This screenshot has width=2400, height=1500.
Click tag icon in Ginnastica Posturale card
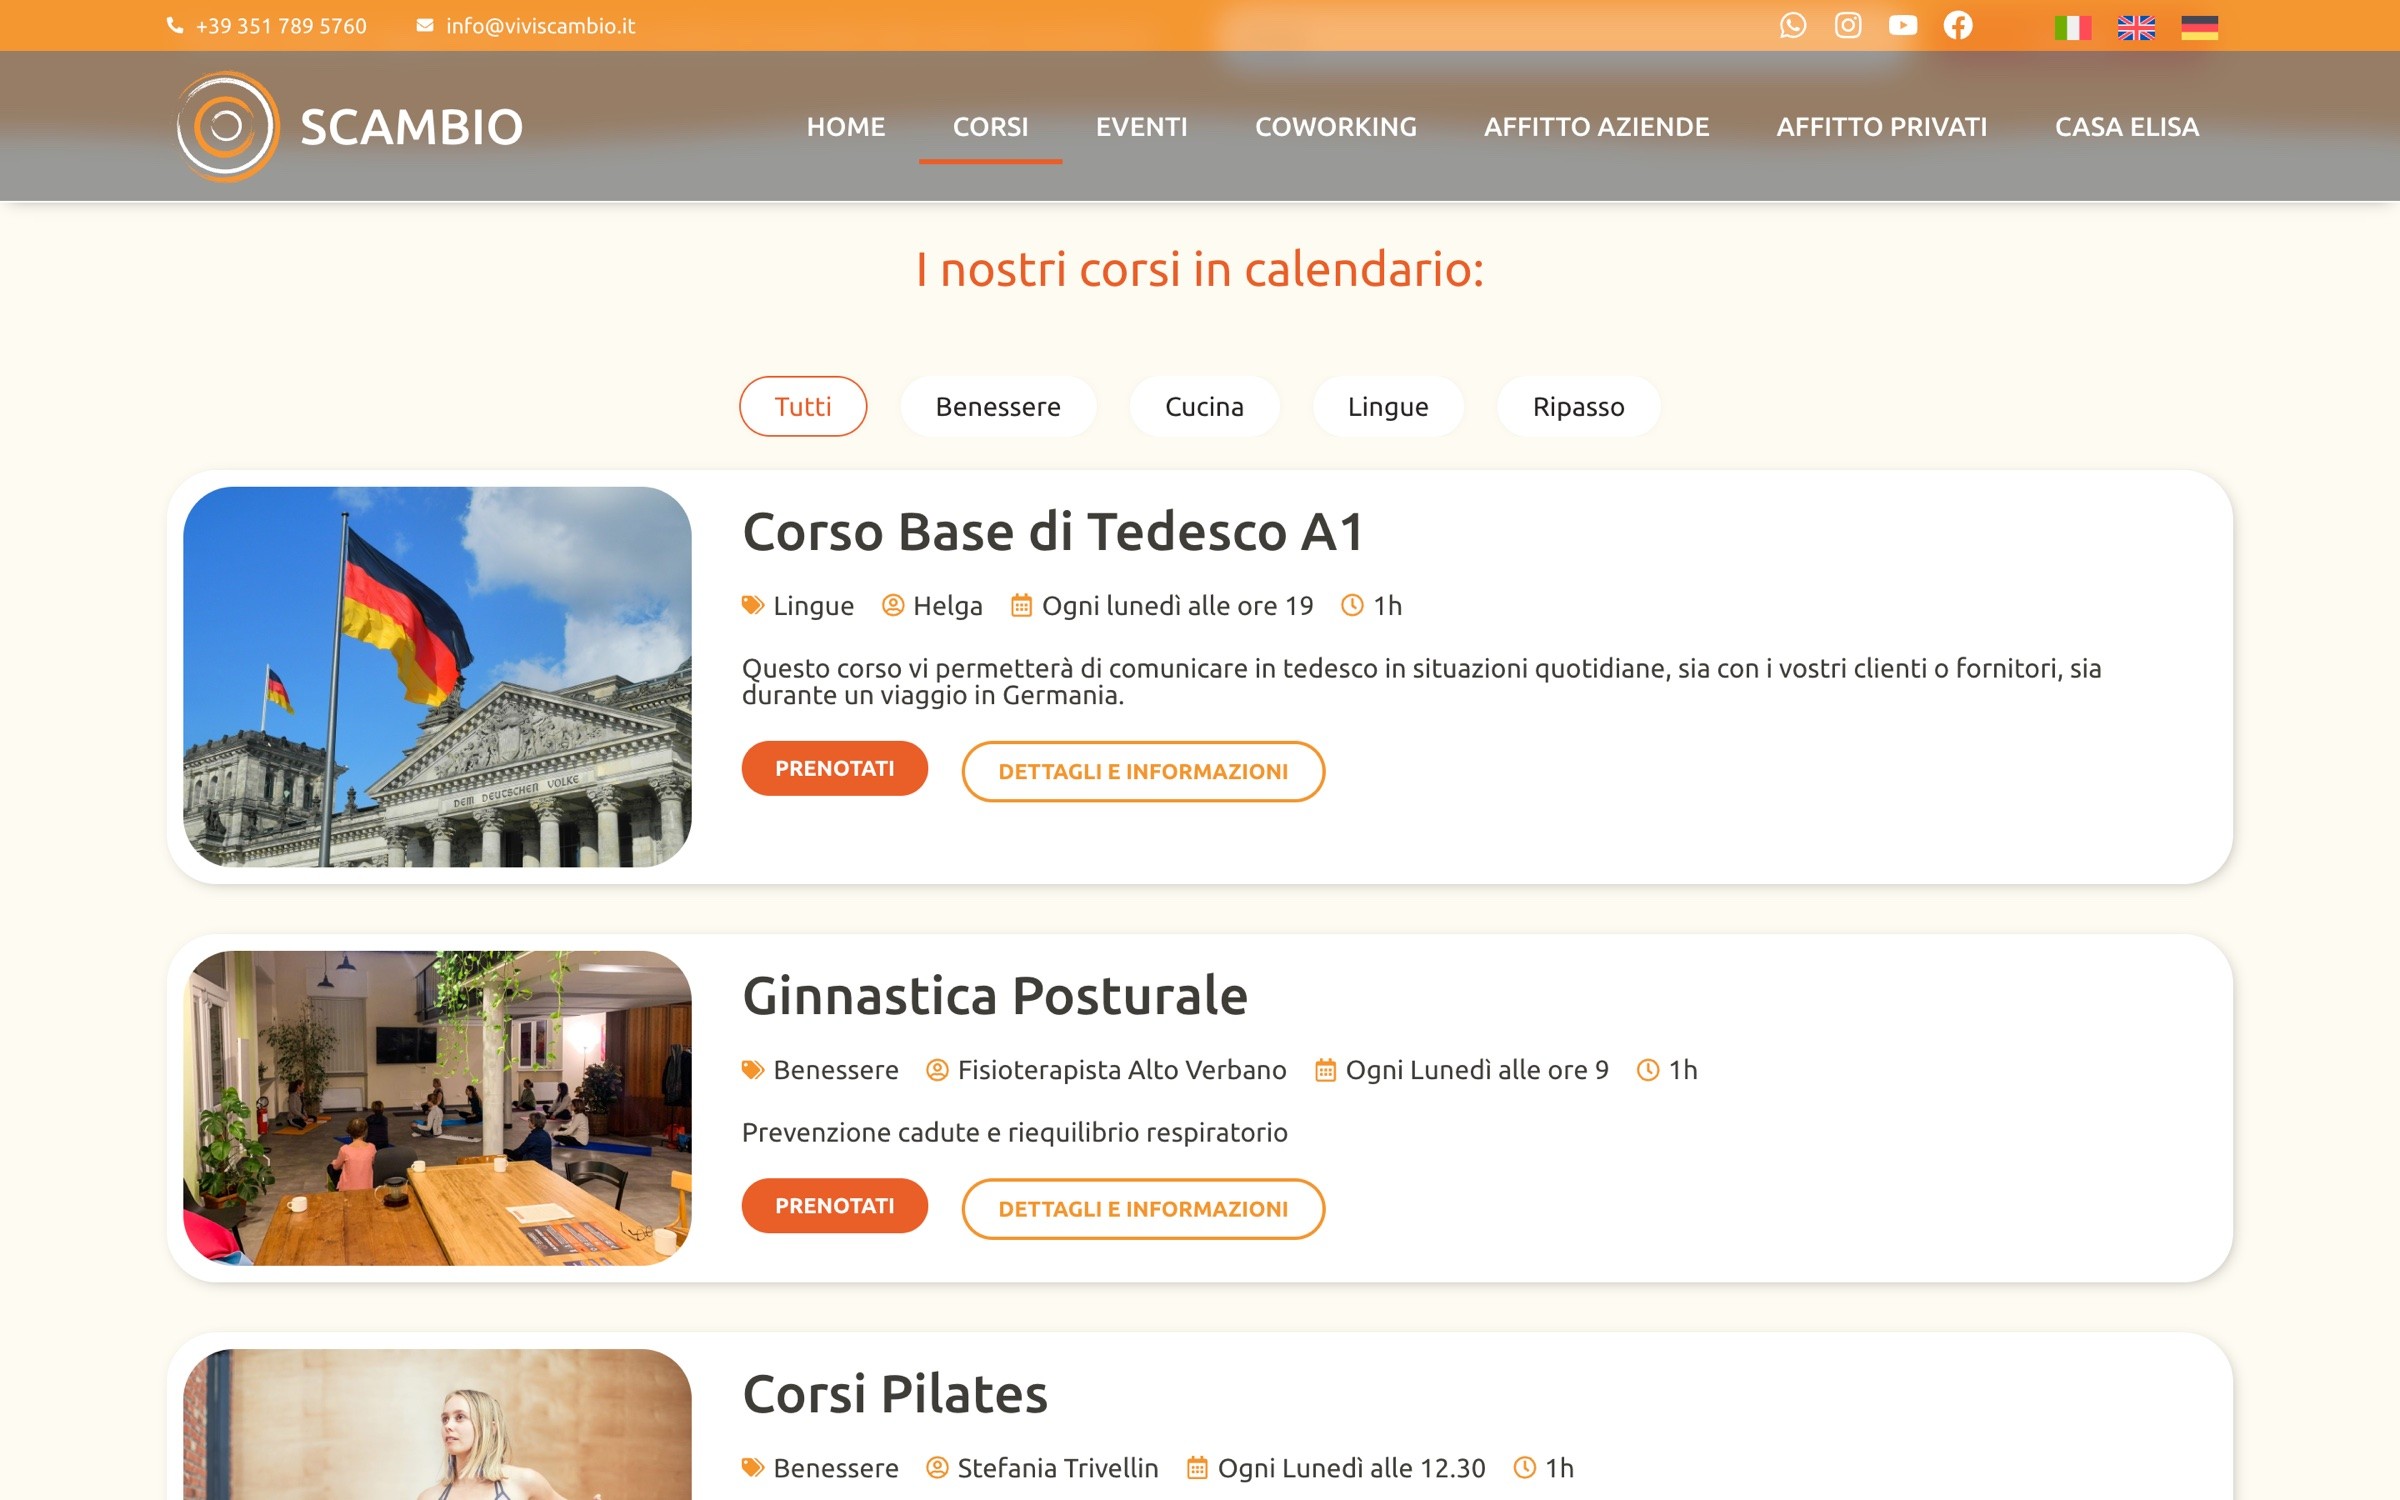(x=752, y=1070)
